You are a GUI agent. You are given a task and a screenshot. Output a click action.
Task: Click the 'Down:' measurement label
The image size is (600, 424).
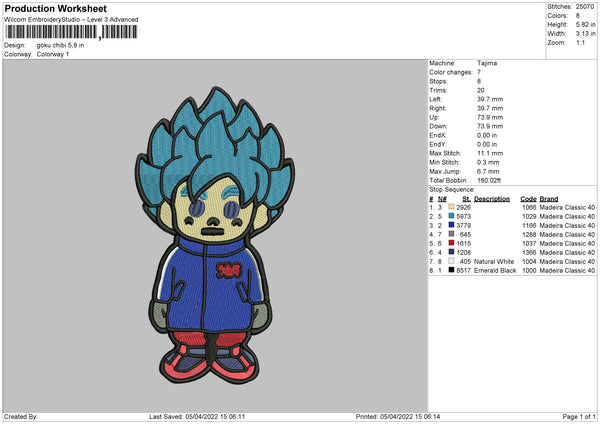[438, 126]
